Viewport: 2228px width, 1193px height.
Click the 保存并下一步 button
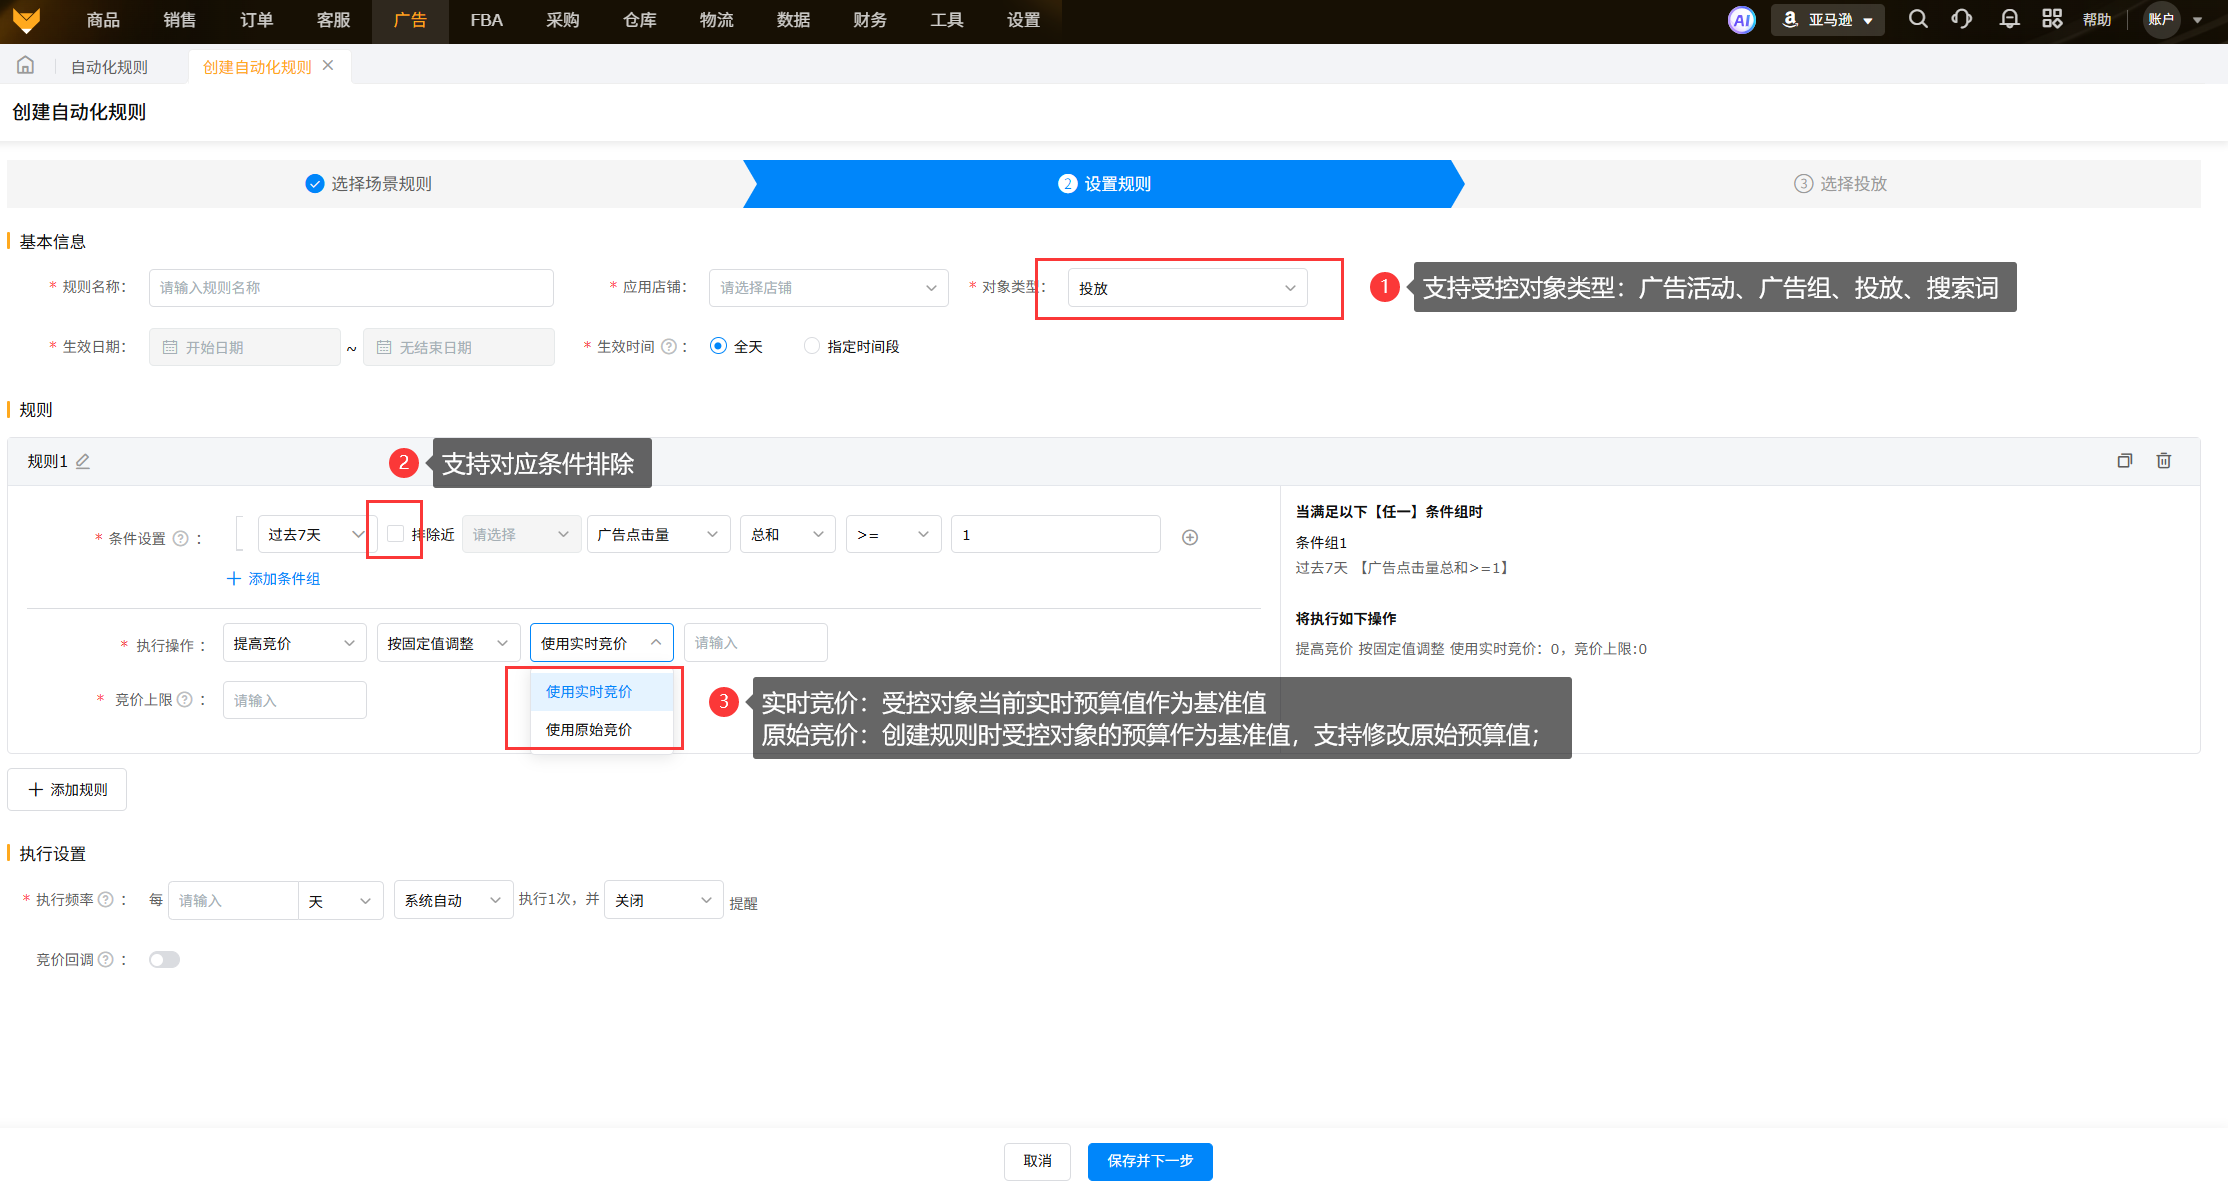click(x=1149, y=1161)
